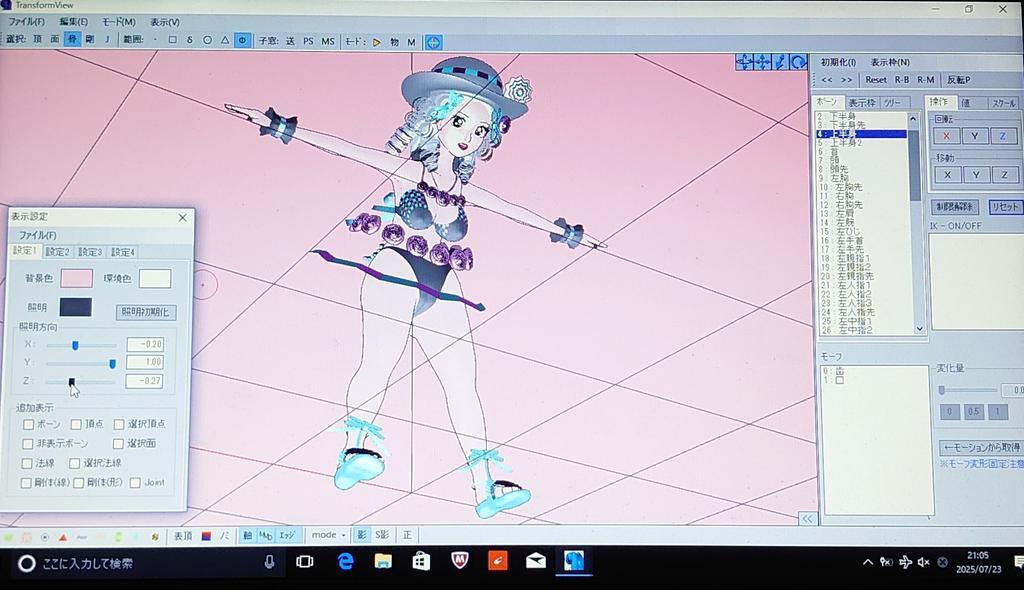Select Joint mode J in toolbar

click(x=107, y=40)
